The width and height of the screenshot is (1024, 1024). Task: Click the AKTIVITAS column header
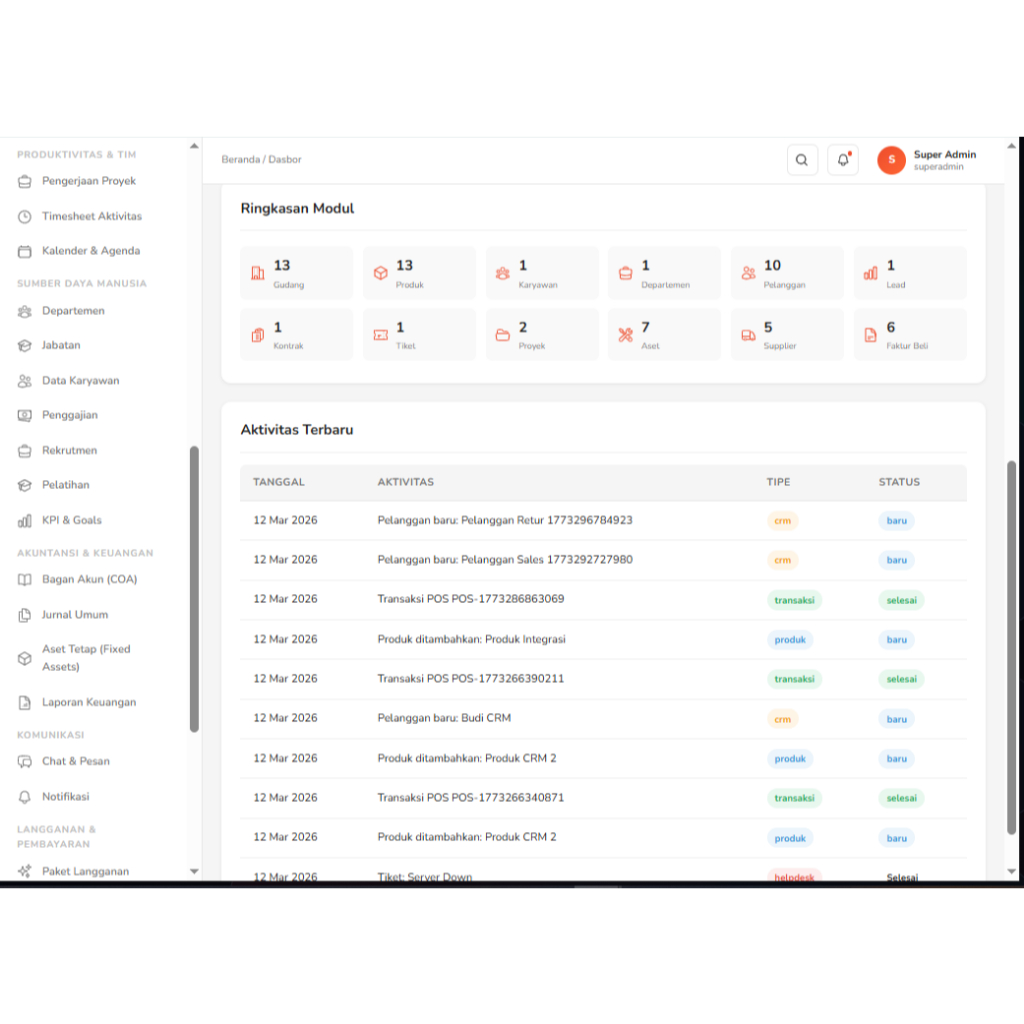click(406, 482)
